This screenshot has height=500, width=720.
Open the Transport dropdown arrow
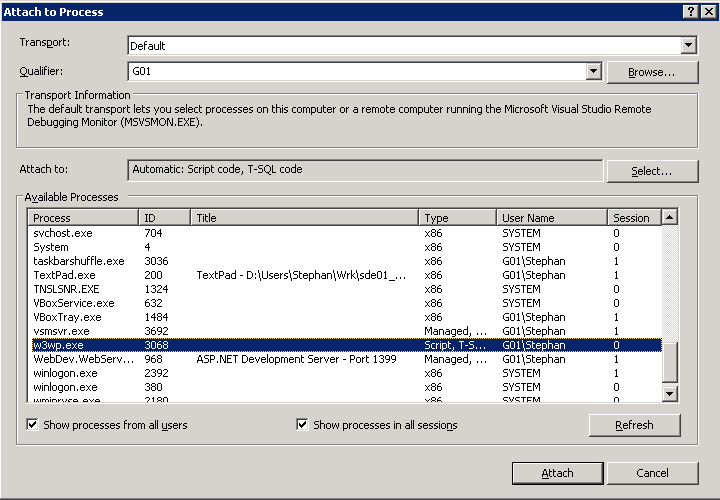point(688,45)
